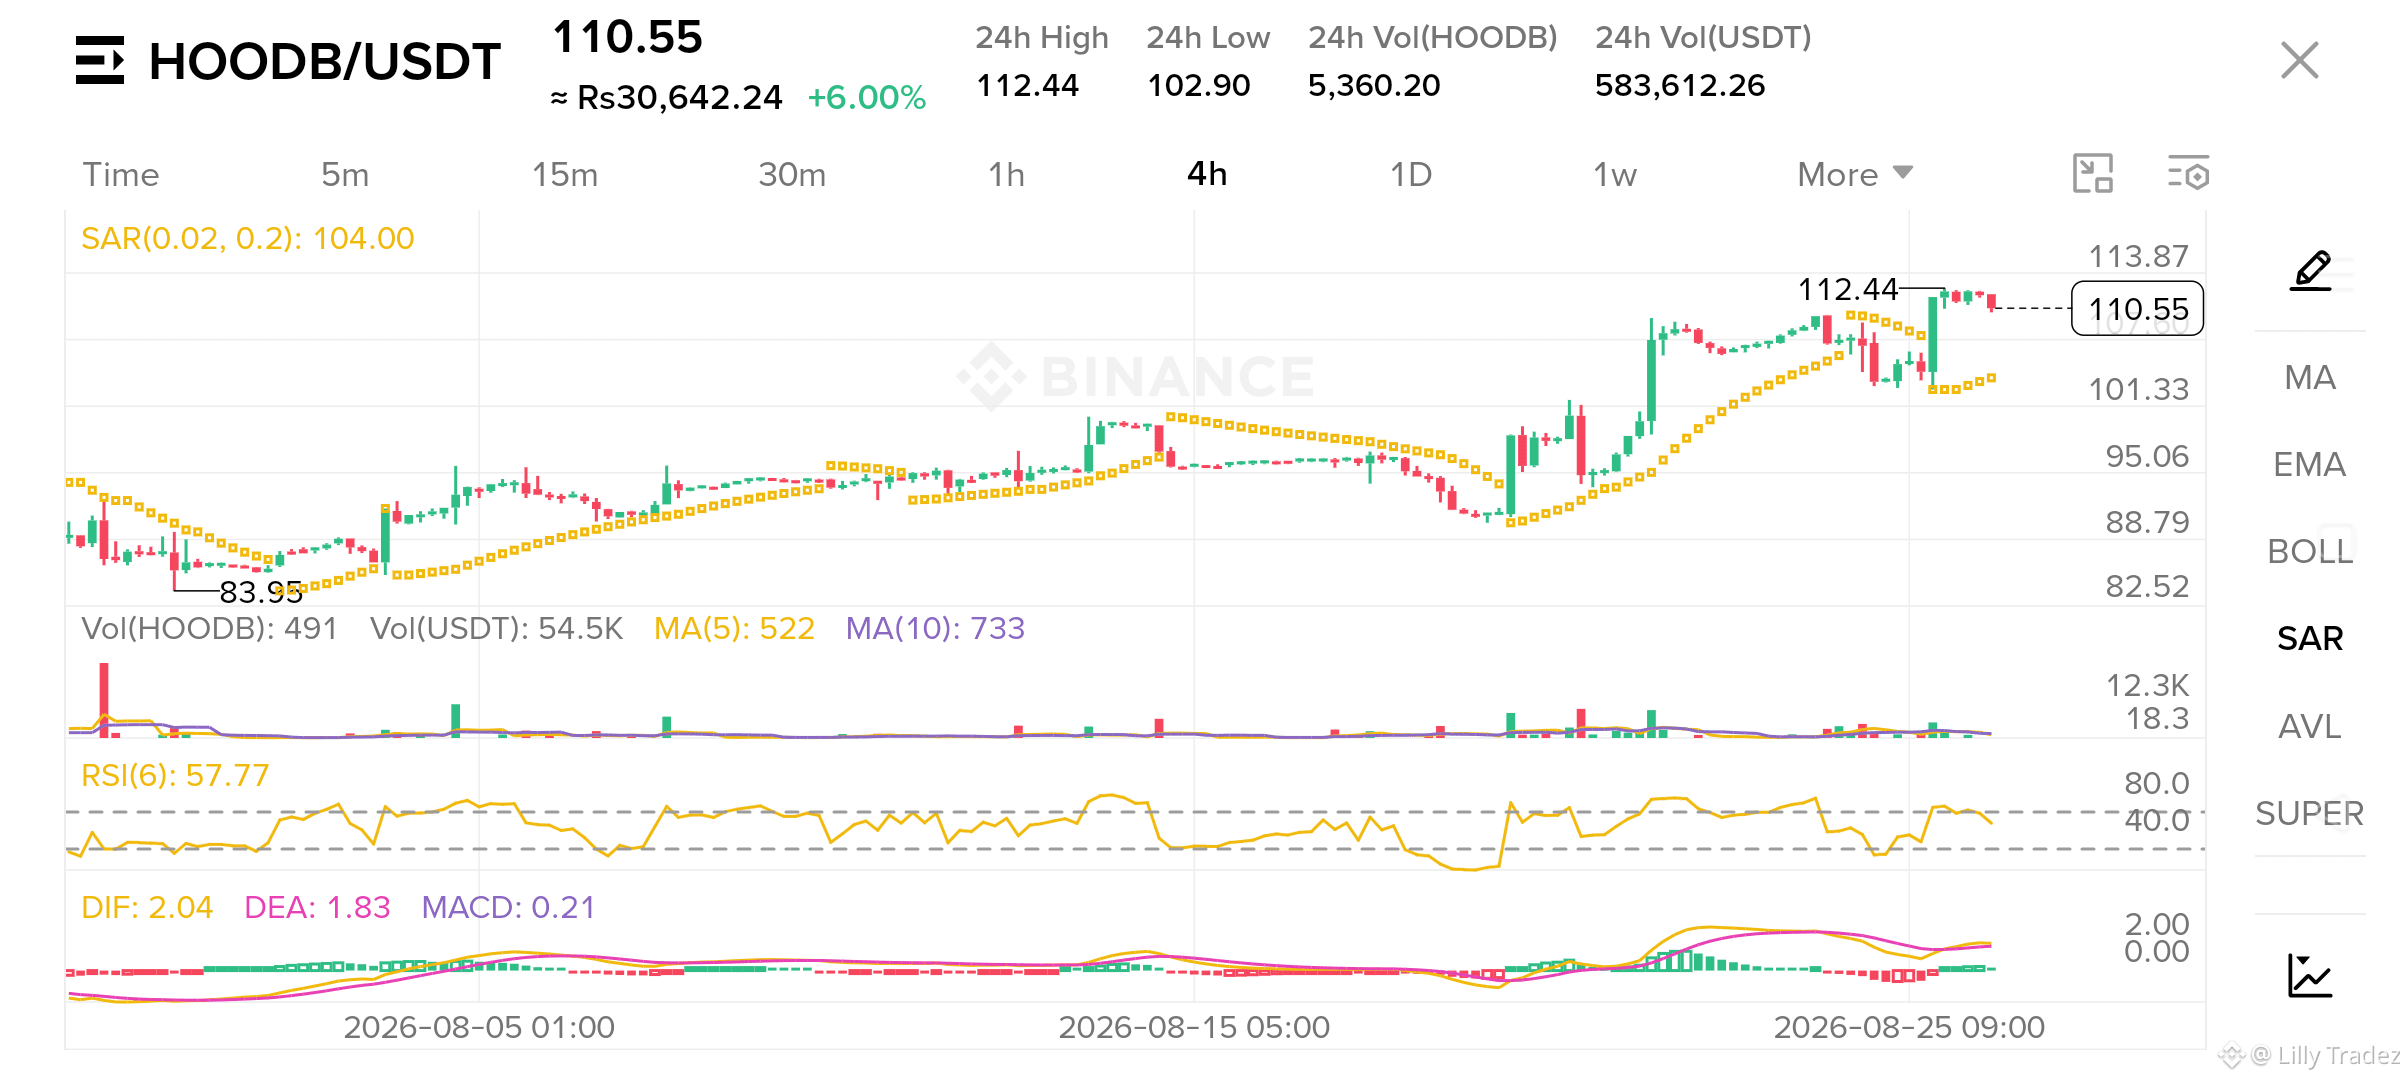Tap the HOODB/USDT pair title
Screen dimensions: 2408x1080
[x=324, y=61]
